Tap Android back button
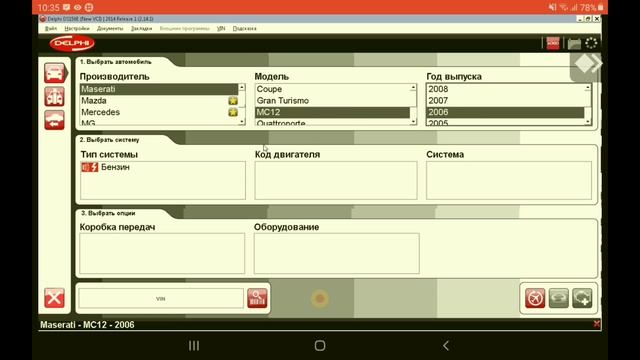The width and height of the screenshot is (640, 360). point(446,346)
